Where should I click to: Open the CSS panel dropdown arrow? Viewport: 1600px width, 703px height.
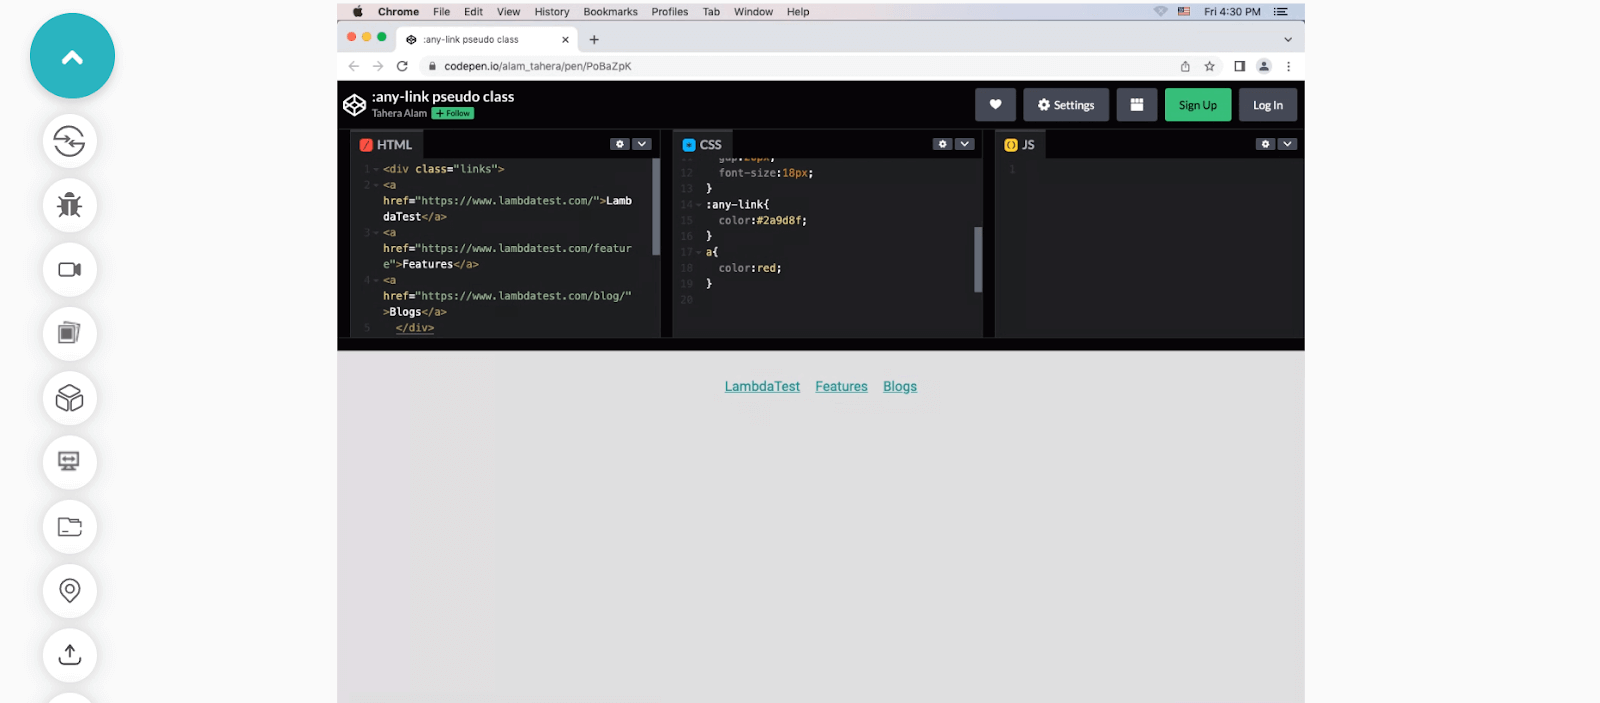point(964,144)
